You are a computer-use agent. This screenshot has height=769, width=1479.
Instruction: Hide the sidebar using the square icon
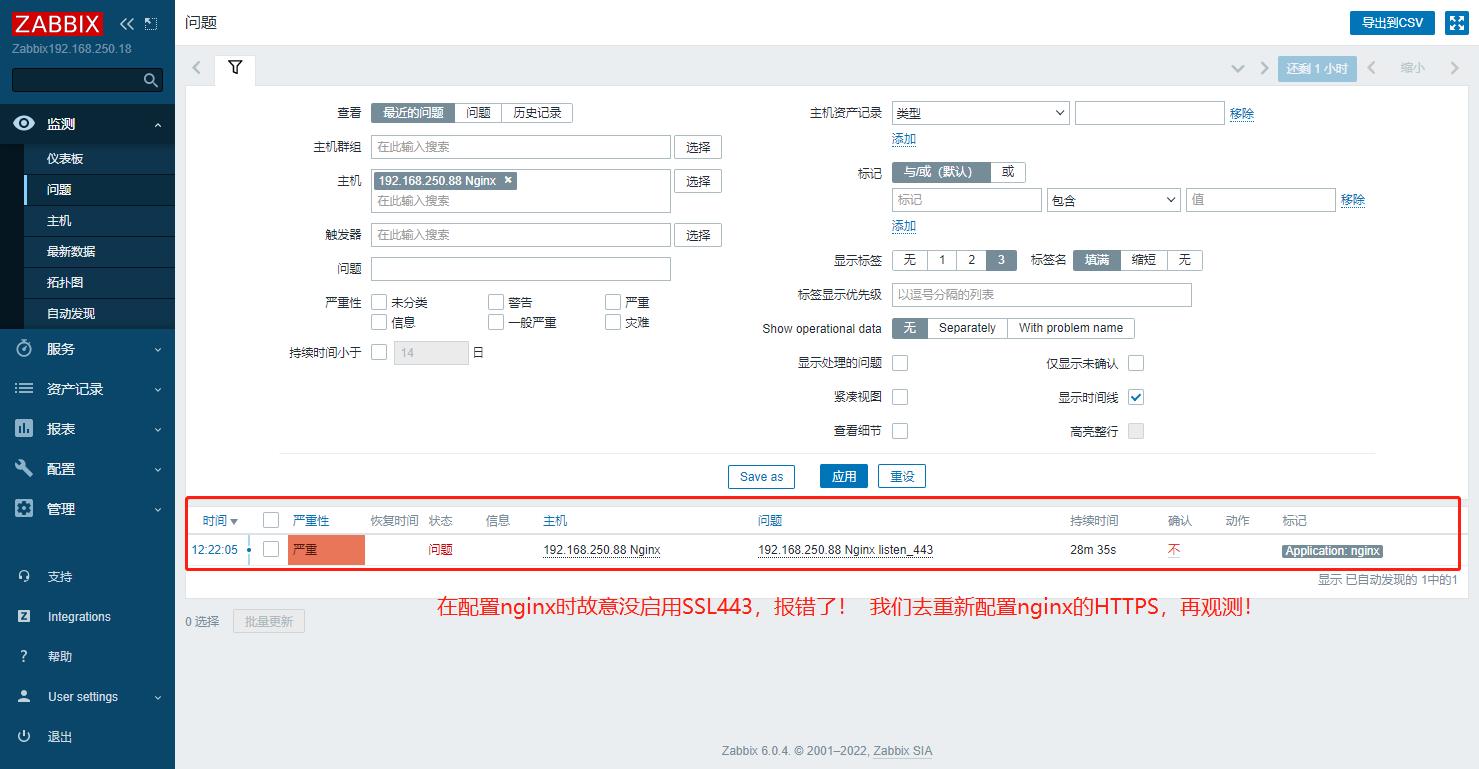pos(151,23)
